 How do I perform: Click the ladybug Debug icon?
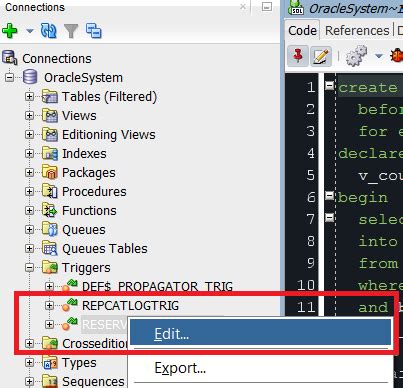click(397, 56)
